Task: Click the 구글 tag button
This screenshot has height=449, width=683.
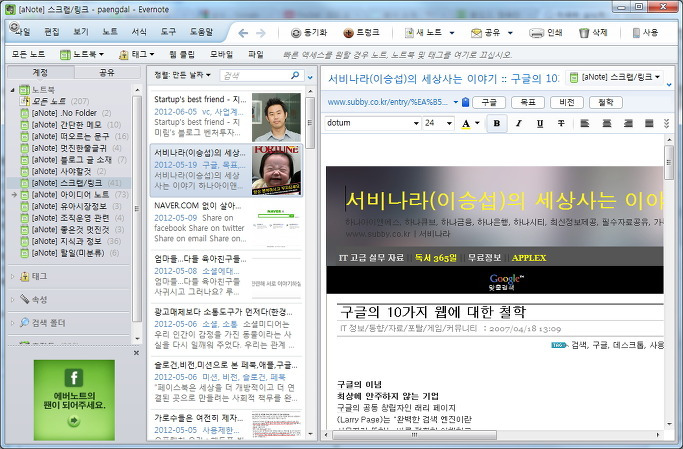Action: click(489, 102)
